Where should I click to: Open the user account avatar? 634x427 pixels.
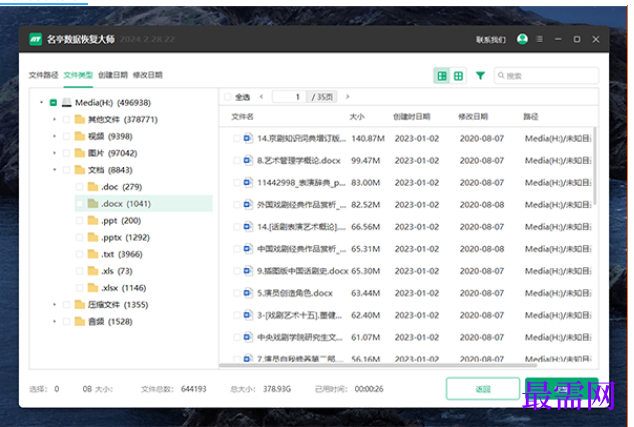522,39
